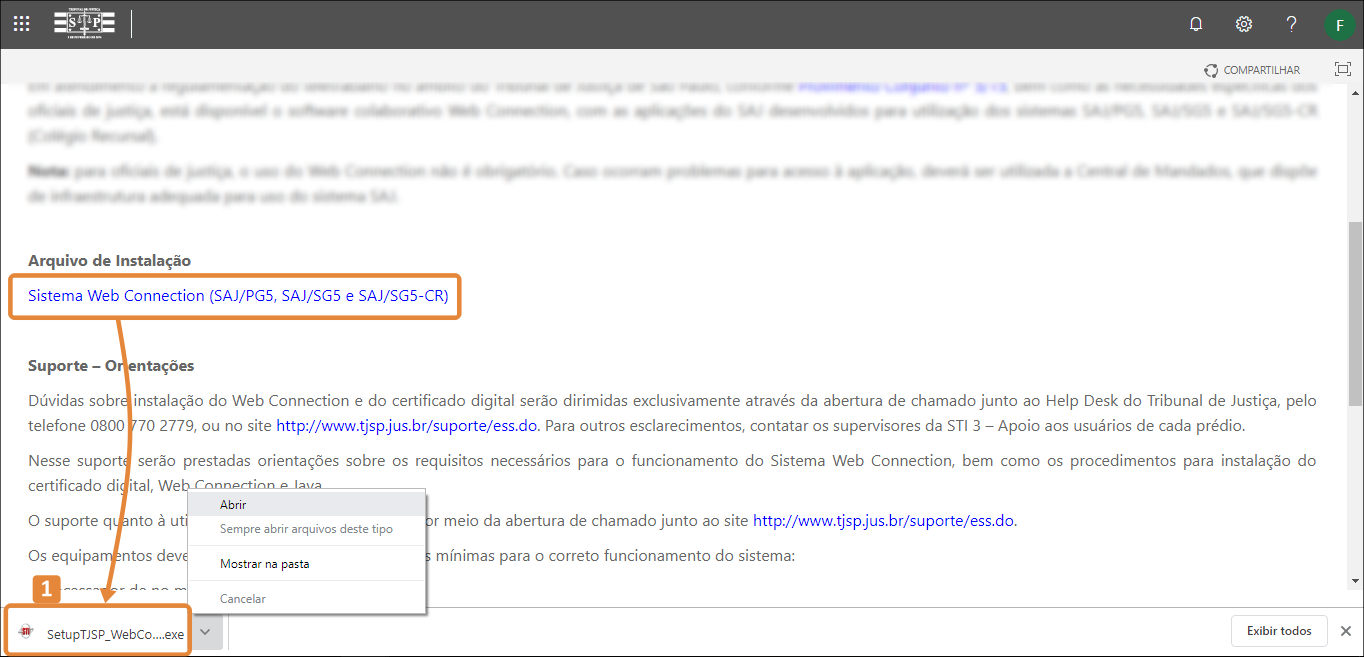Click the scrollbar down arrow
Viewport: 1364px width, 657px height.
tap(1356, 582)
